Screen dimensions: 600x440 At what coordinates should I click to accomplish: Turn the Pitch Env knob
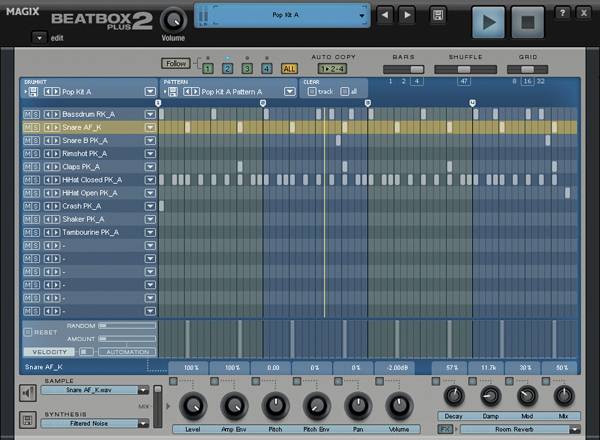(x=316, y=406)
